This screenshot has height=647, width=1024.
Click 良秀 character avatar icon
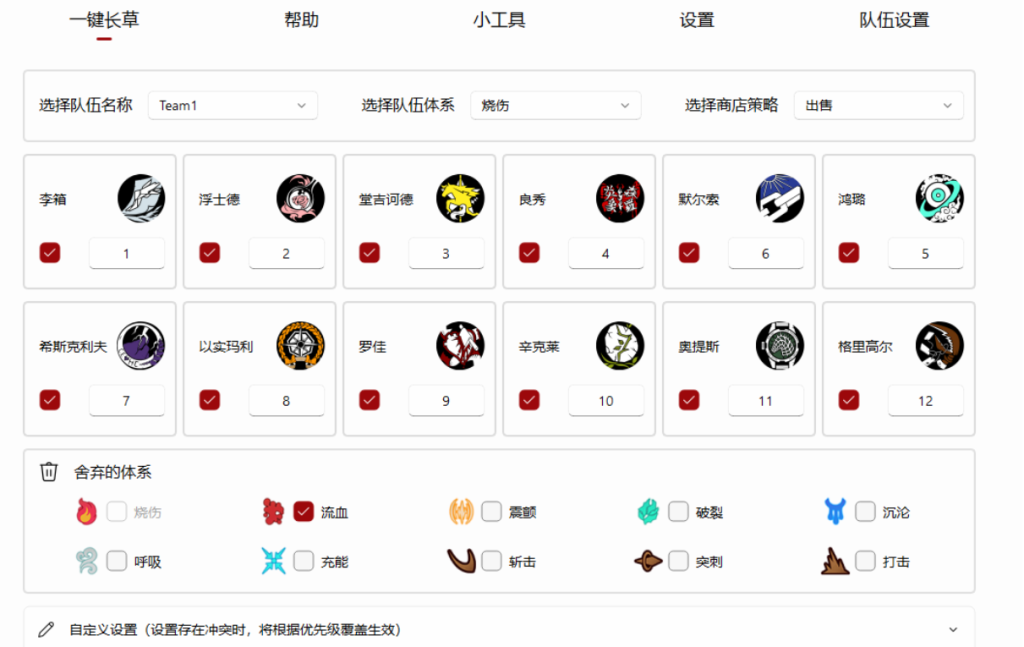tap(620, 199)
